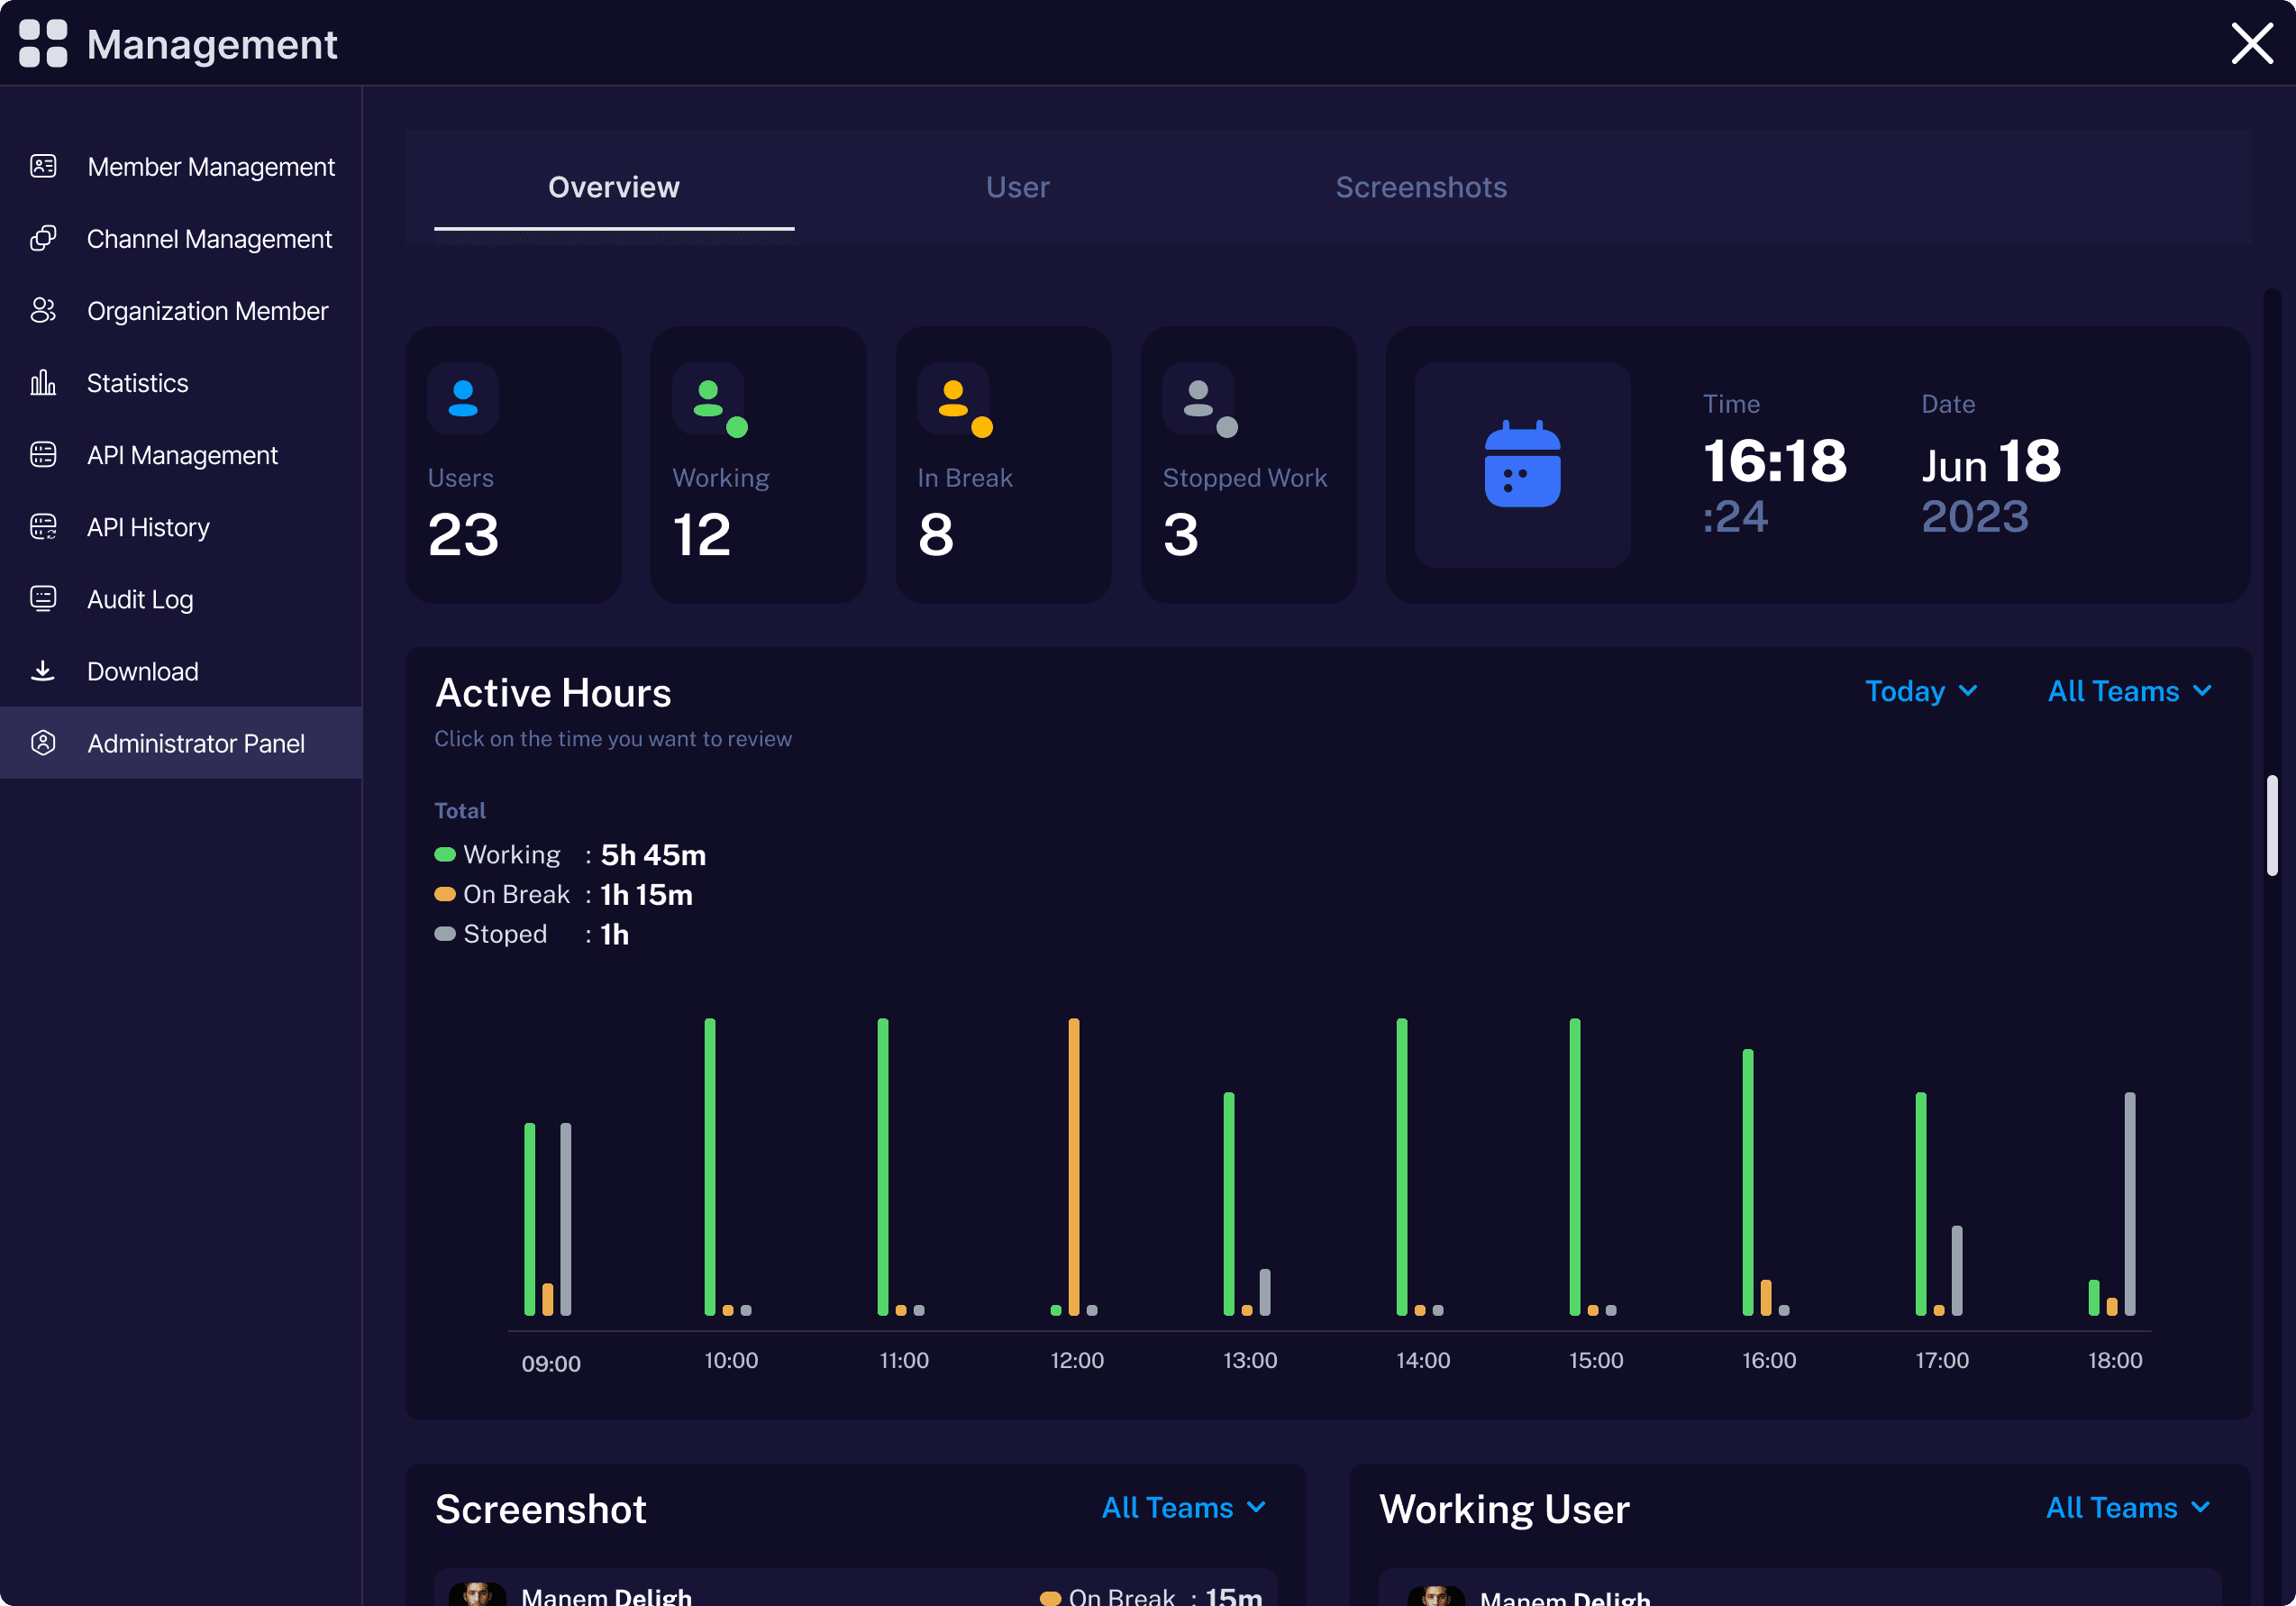This screenshot has height=1606, width=2296.
Task: Click the blue calendar icon
Action: coord(1522,465)
